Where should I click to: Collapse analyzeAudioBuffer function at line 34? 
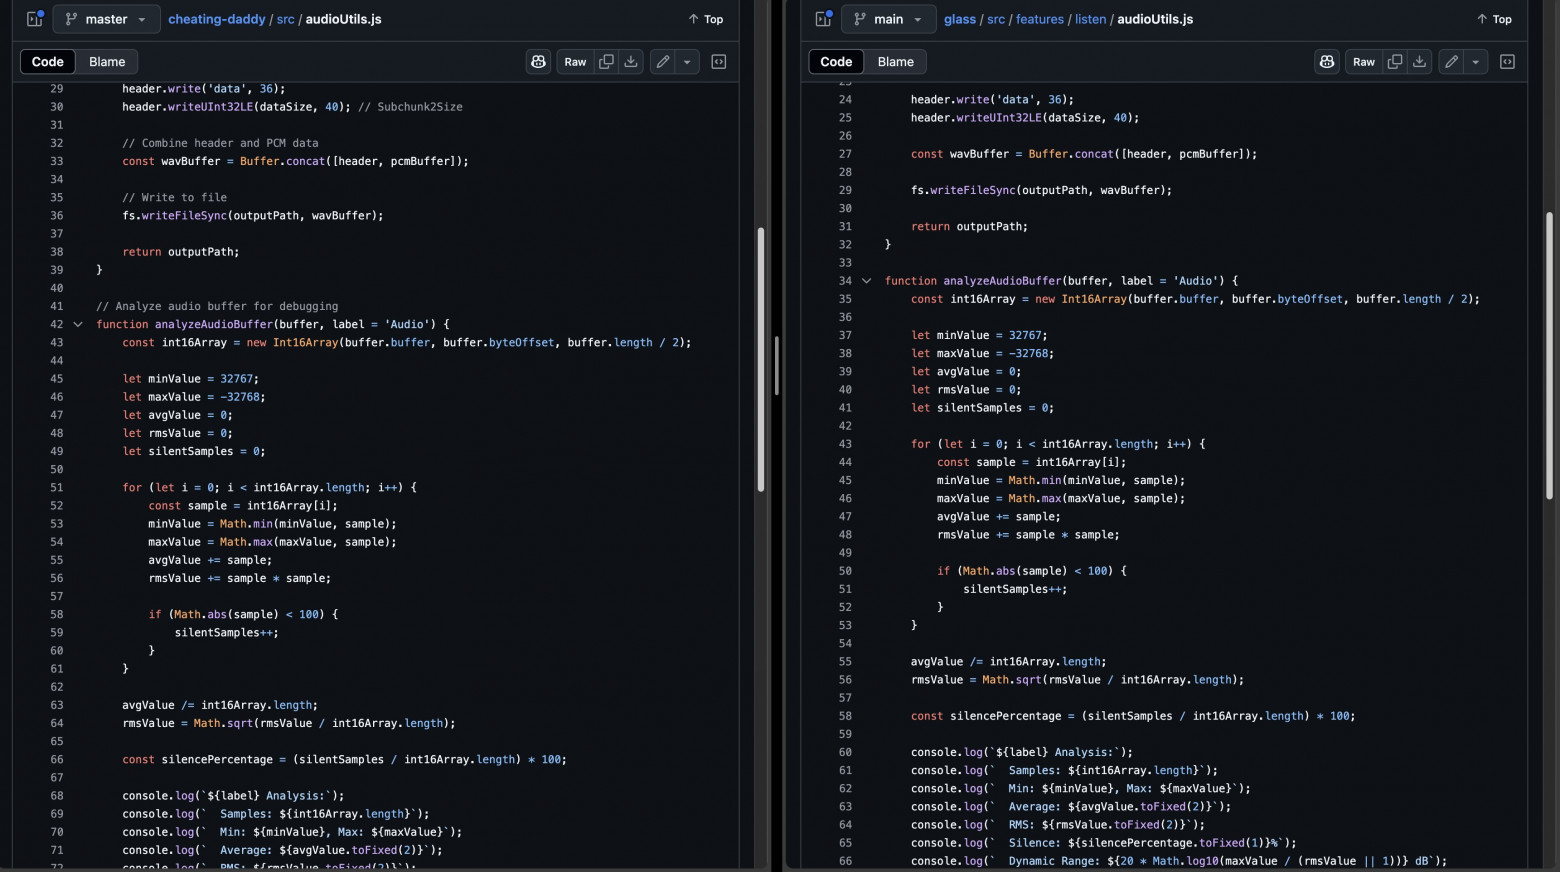click(866, 281)
